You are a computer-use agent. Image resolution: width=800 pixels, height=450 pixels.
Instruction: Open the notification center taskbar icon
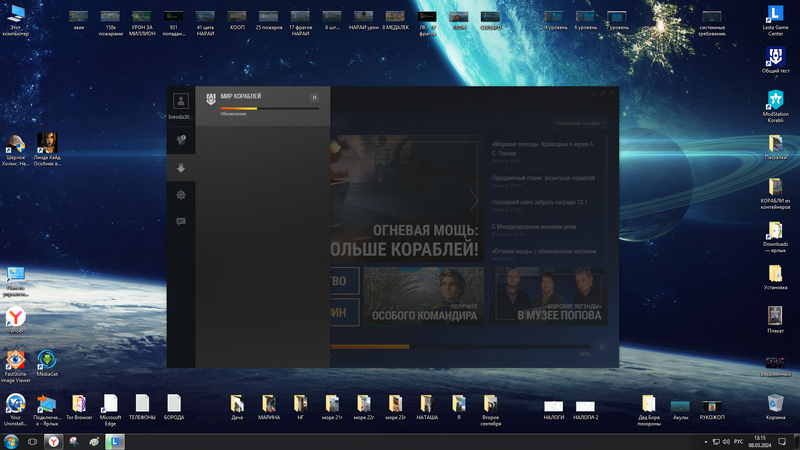click(782, 442)
